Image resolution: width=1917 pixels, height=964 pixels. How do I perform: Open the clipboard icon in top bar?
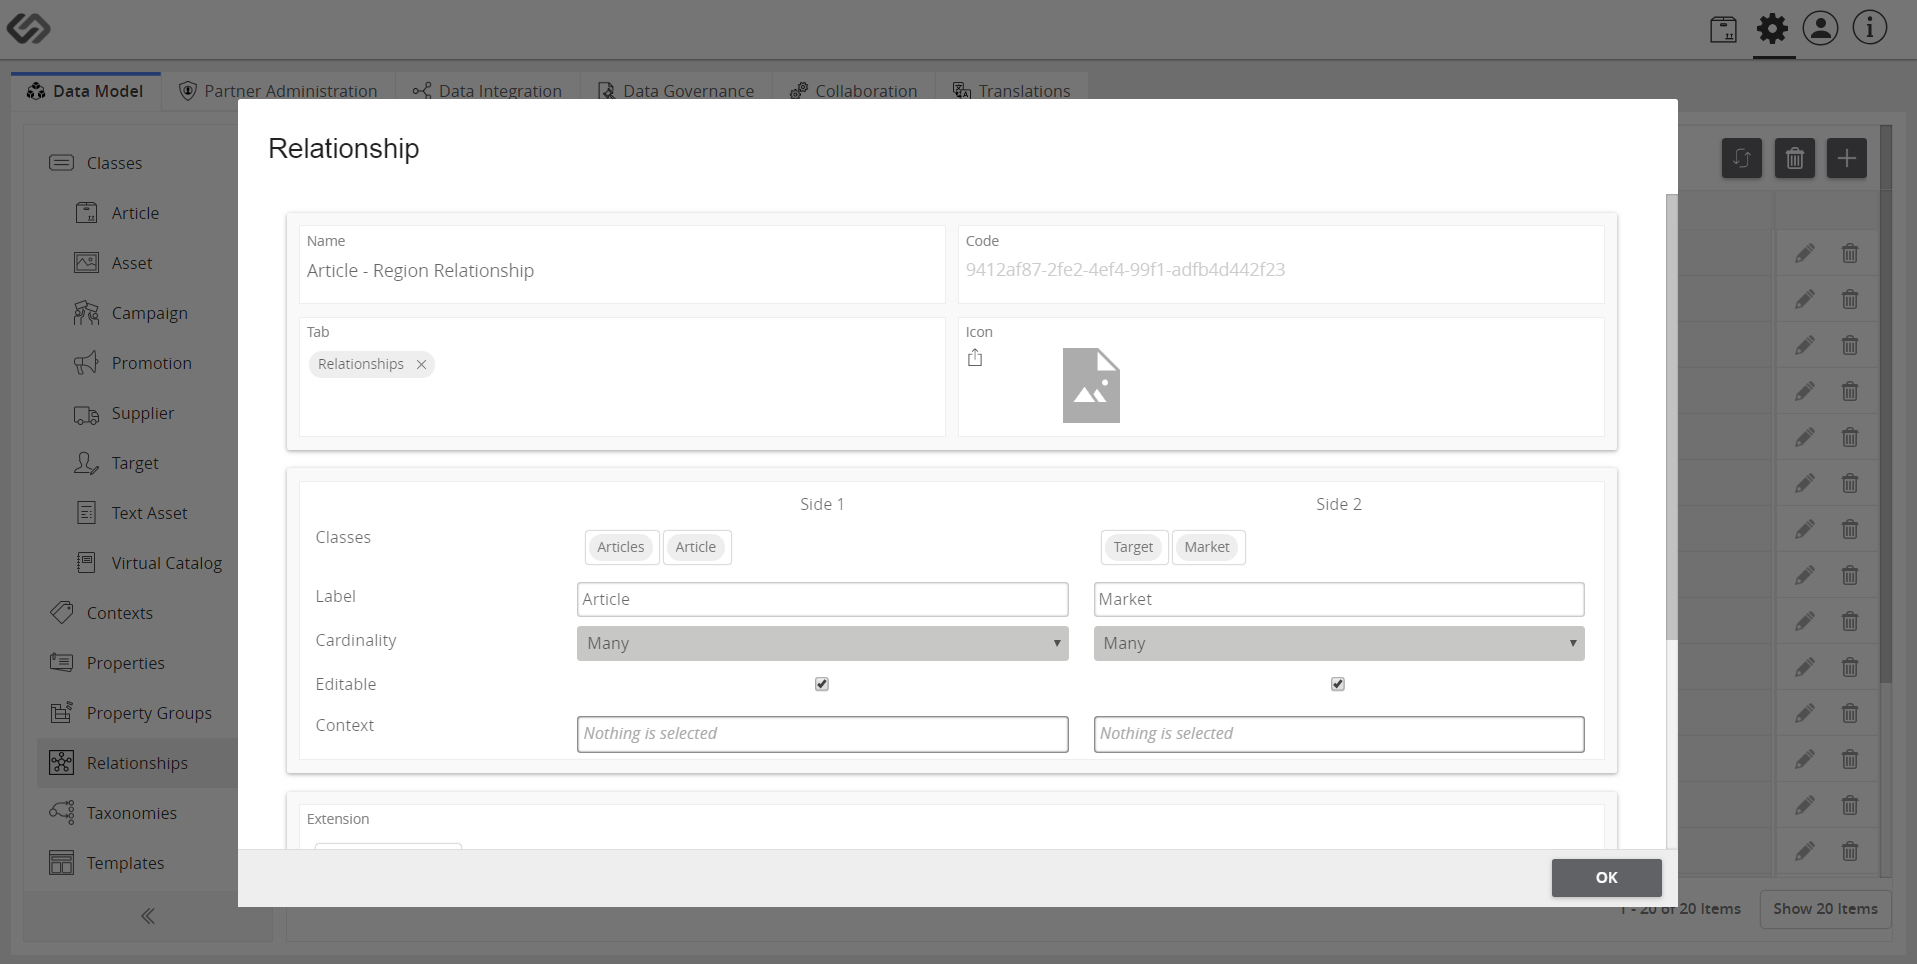click(x=1723, y=30)
